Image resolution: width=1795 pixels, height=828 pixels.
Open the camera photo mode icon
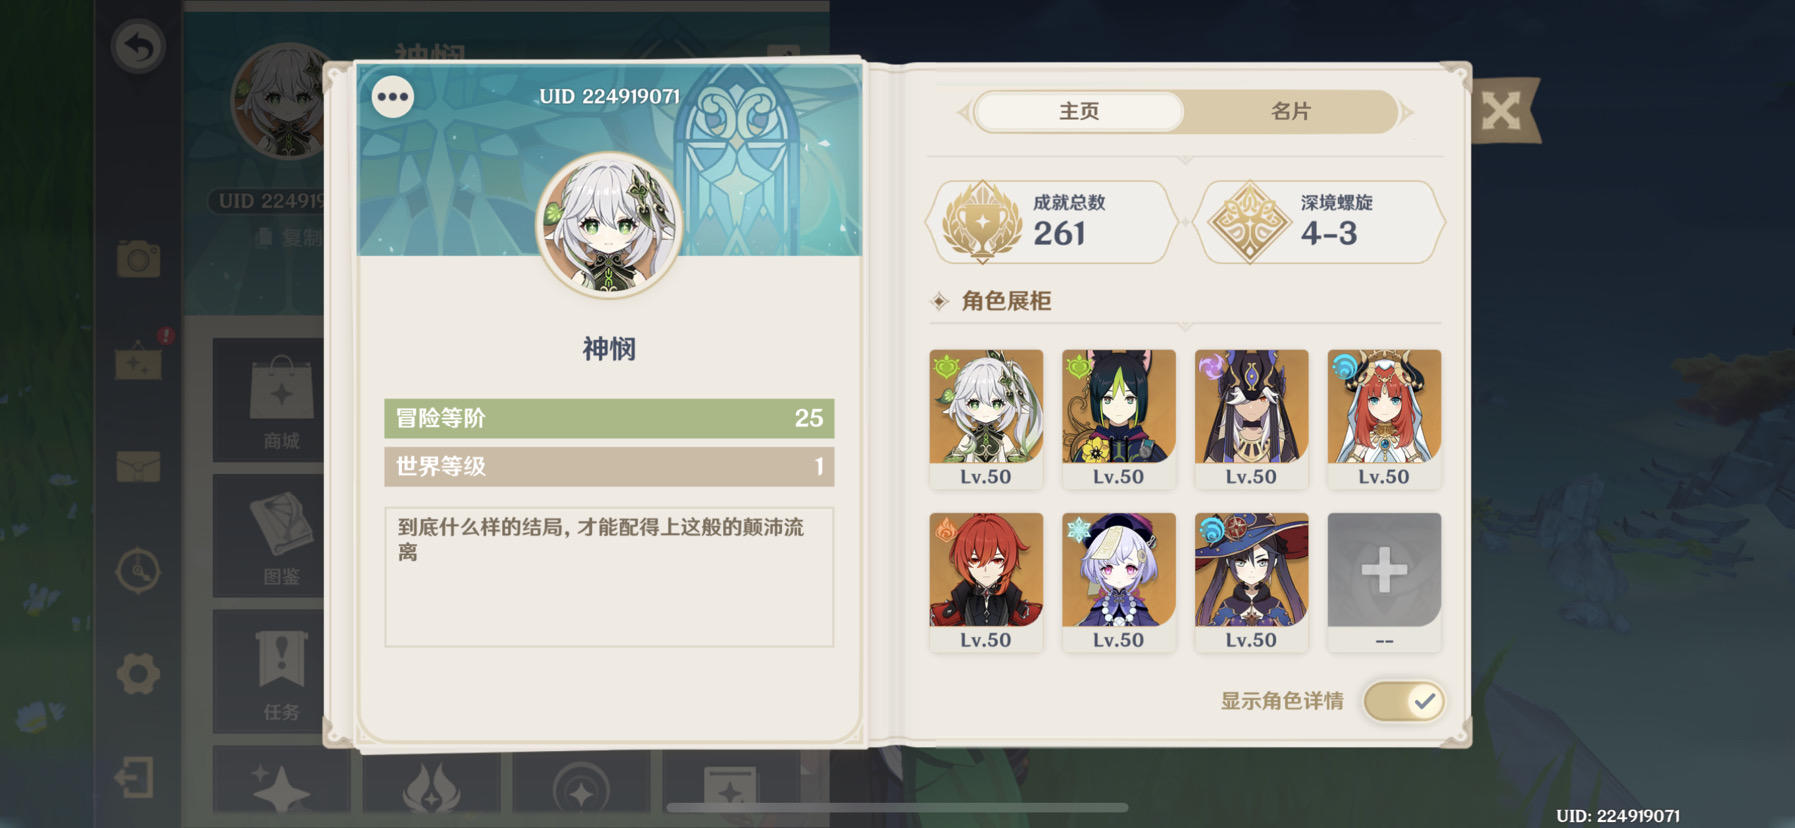[138, 259]
